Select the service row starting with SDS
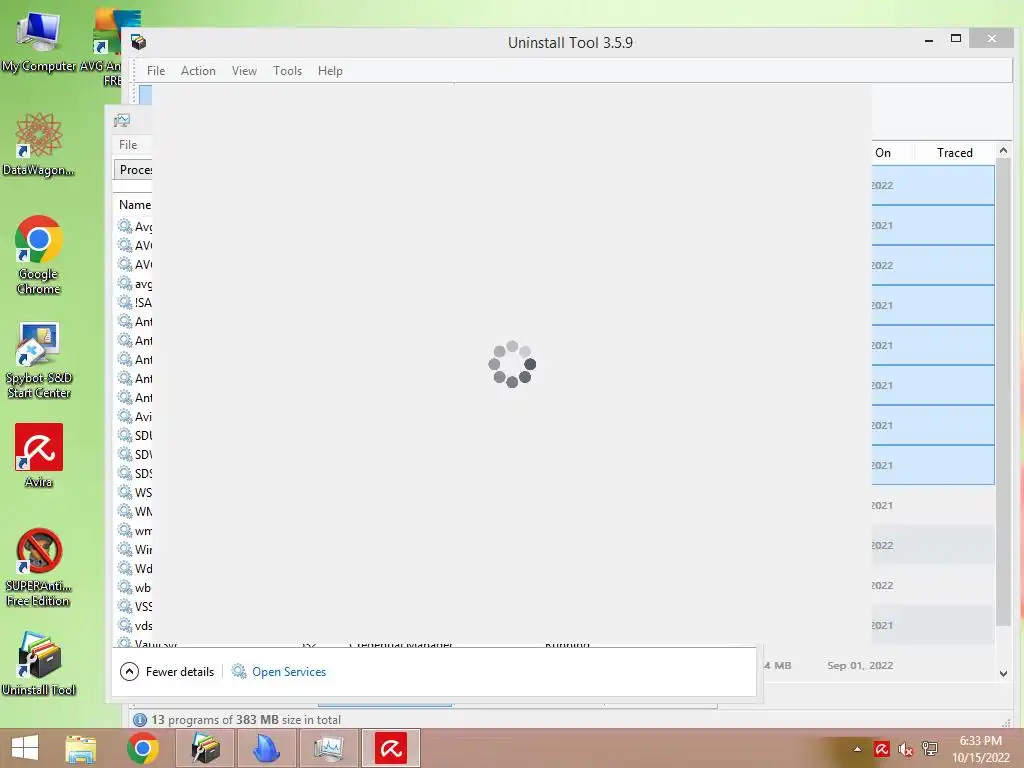 [x=134, y=473]
